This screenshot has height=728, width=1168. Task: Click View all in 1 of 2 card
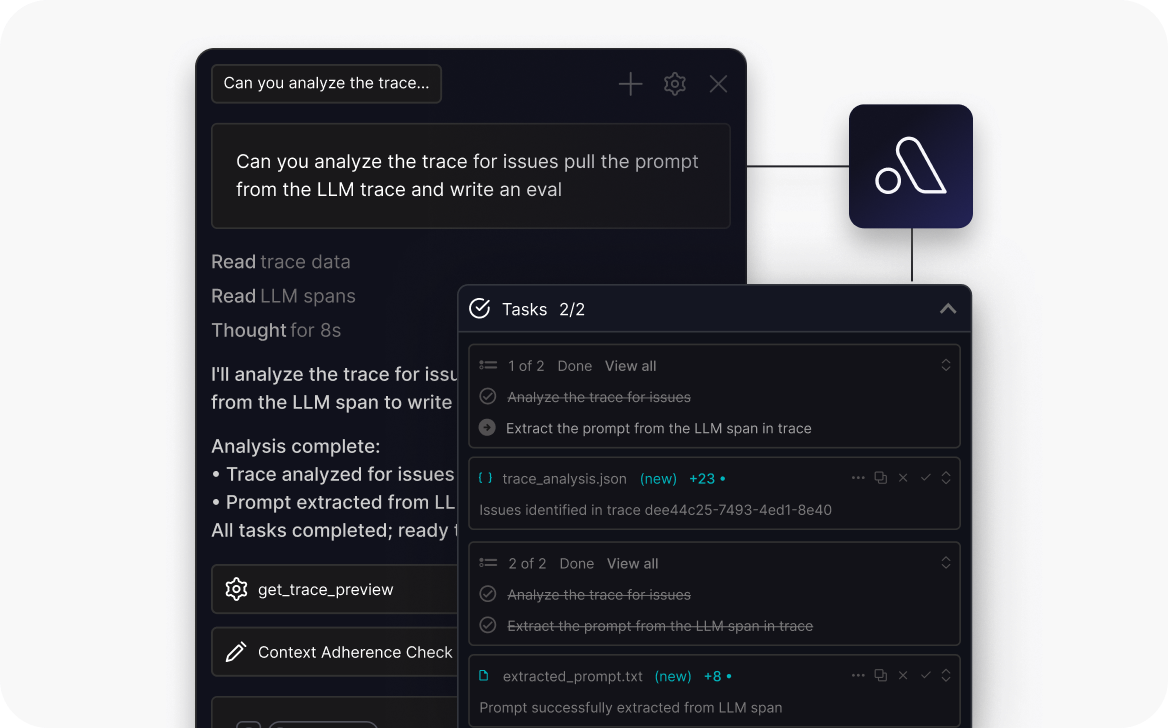click(630, 366)
